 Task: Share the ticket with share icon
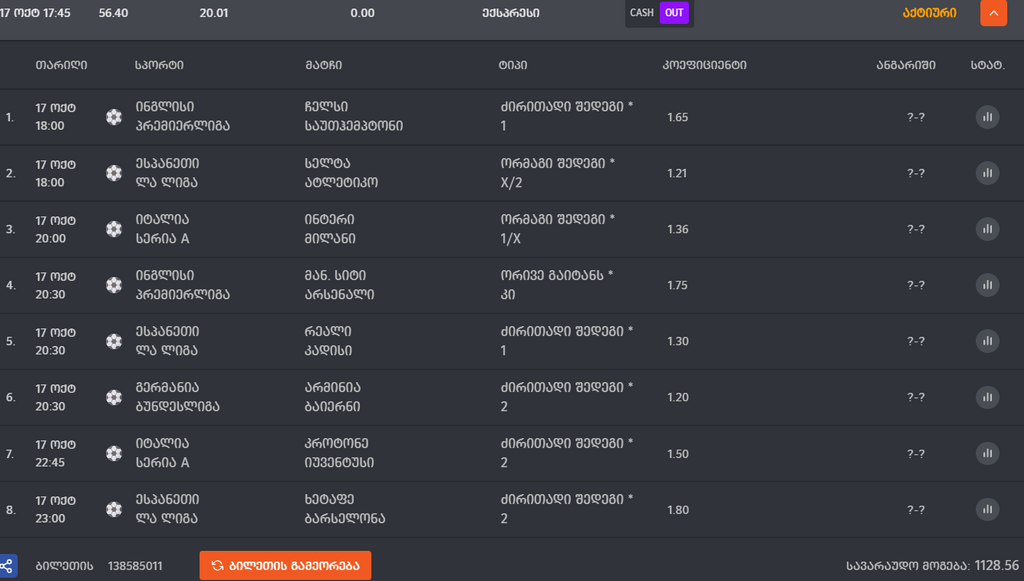(7, 565)
